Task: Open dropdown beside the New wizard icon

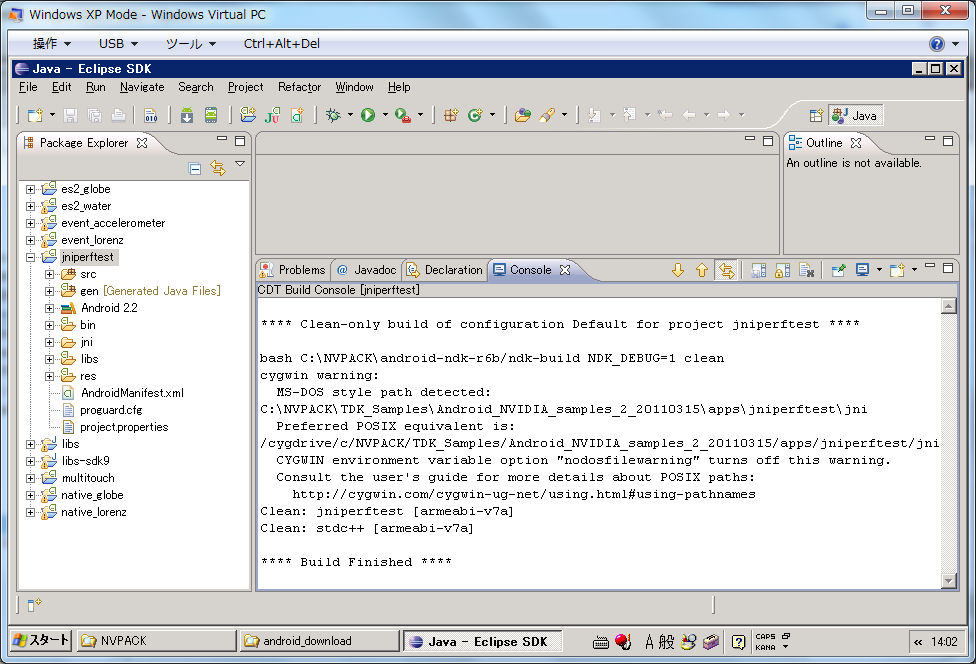Action: (x=52, y=115)
